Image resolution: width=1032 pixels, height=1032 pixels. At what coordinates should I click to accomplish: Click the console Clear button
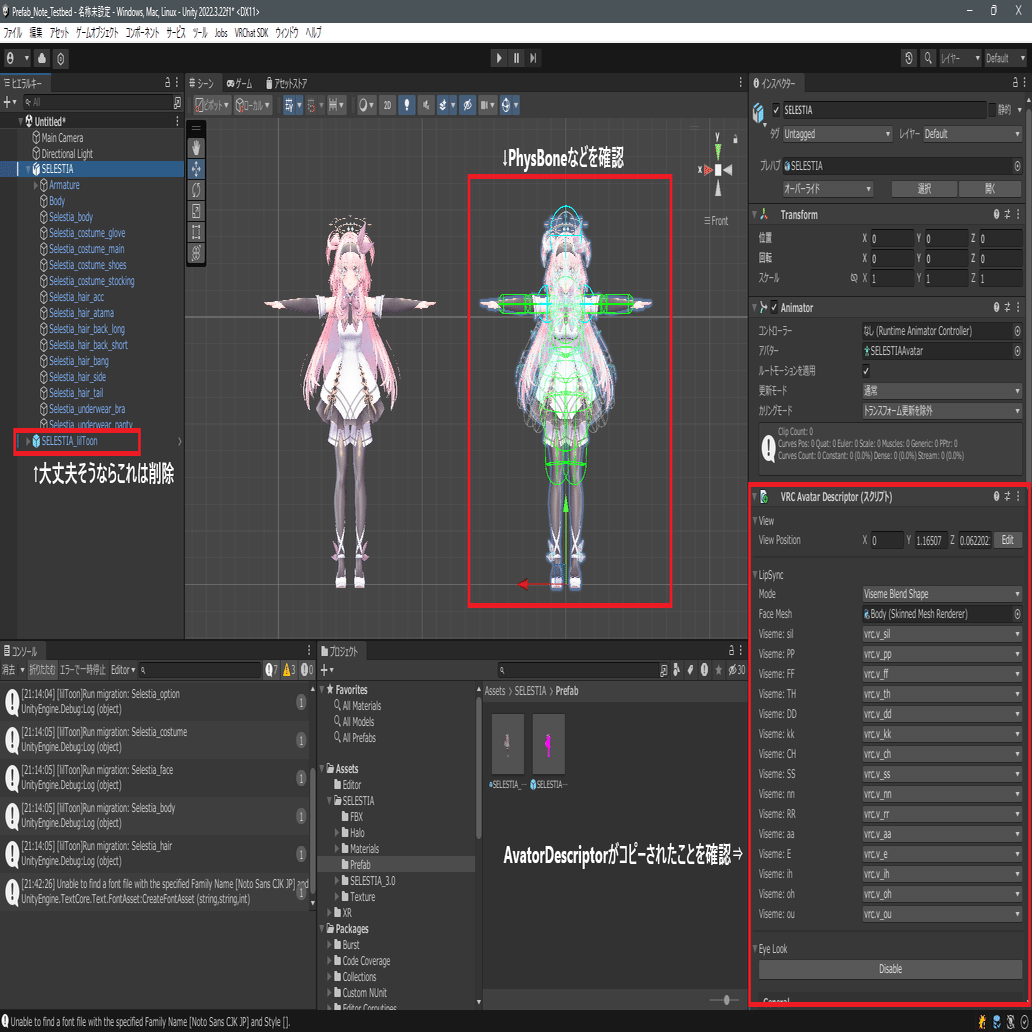coord(9,670)
